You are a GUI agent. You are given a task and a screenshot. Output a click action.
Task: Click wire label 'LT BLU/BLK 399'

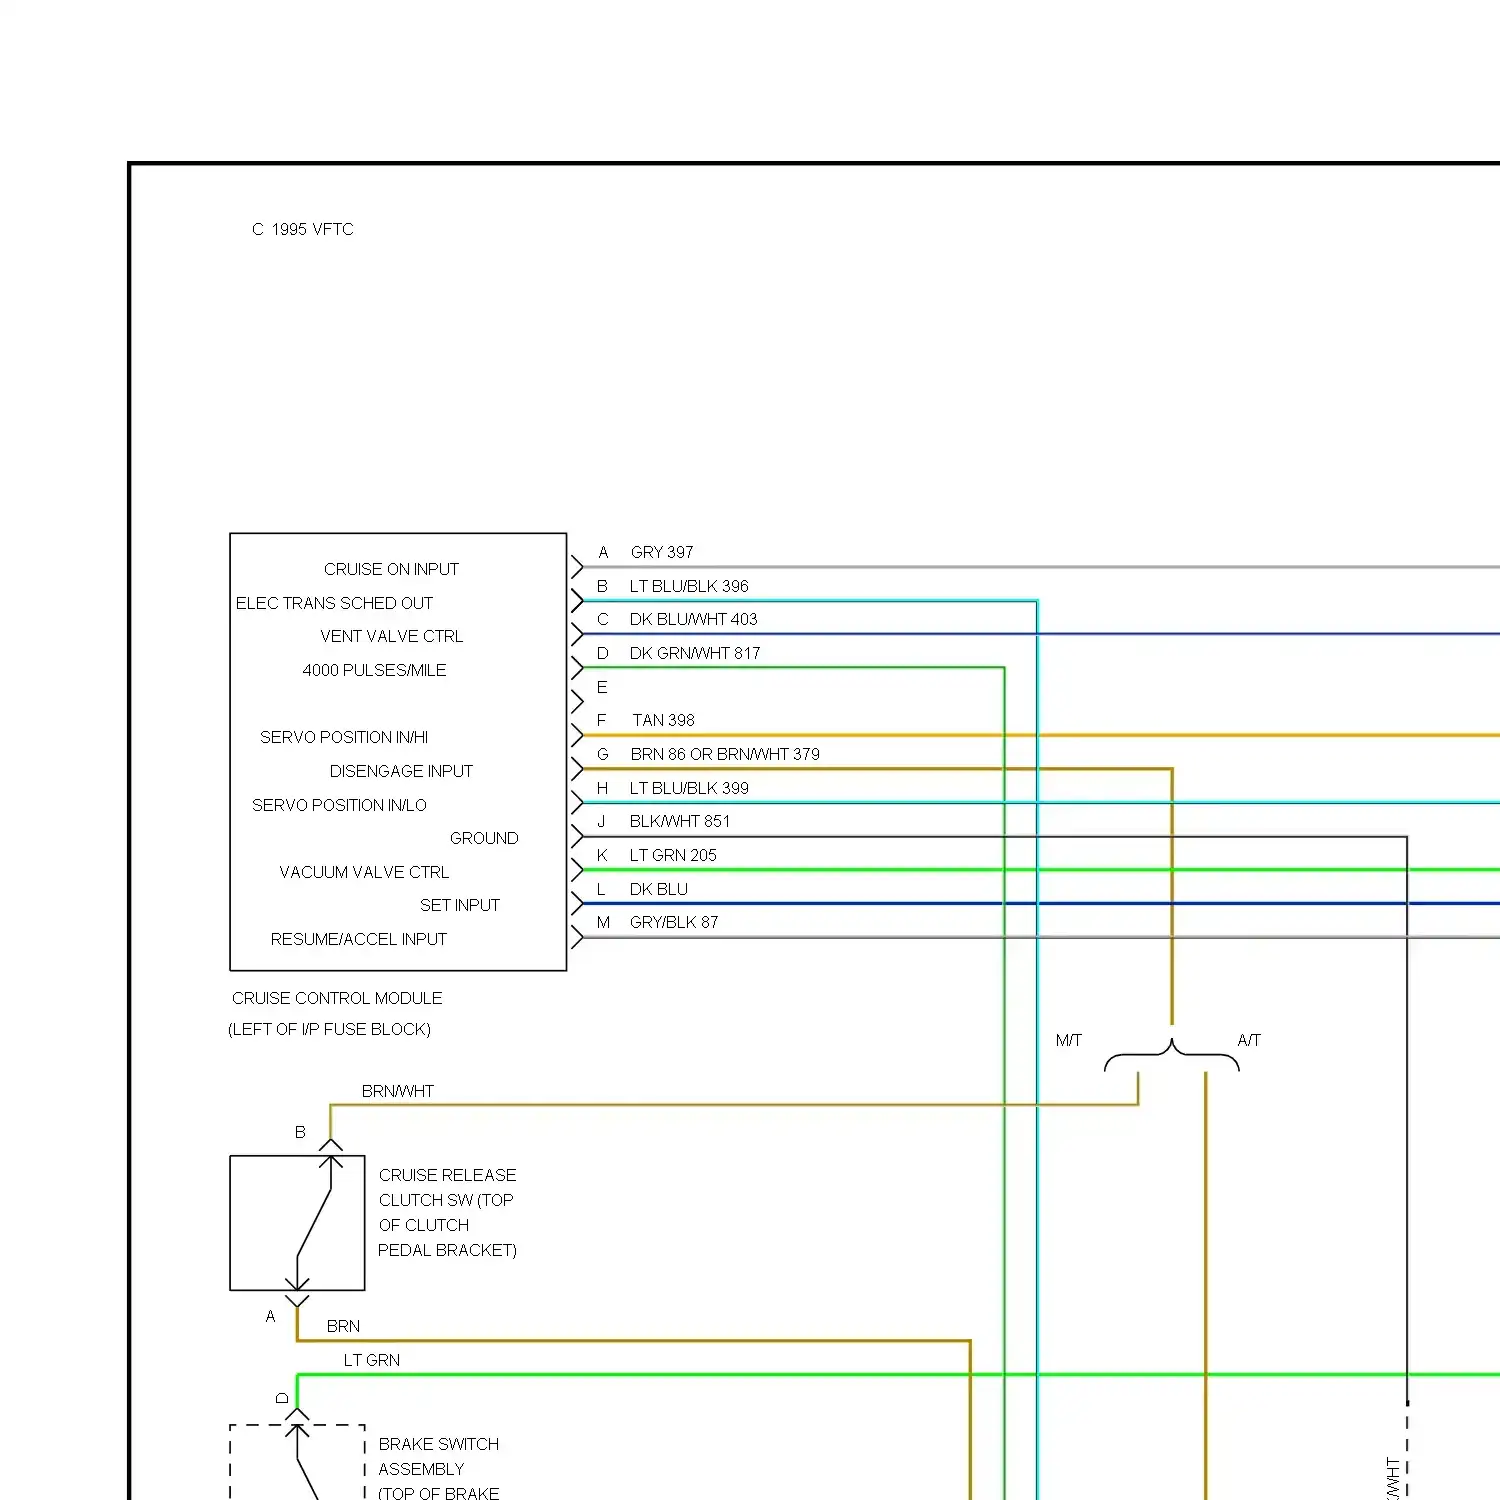[689, 788]
